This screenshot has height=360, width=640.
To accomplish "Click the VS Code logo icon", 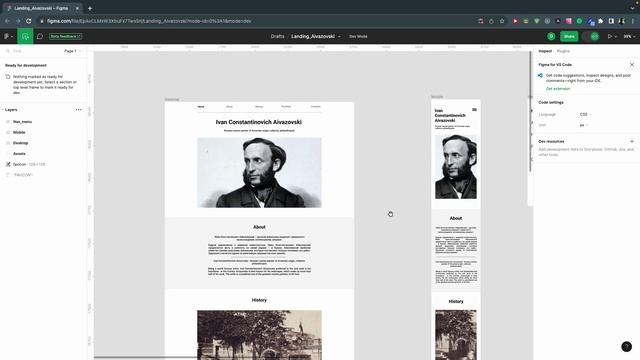I will tap(540, 76).
